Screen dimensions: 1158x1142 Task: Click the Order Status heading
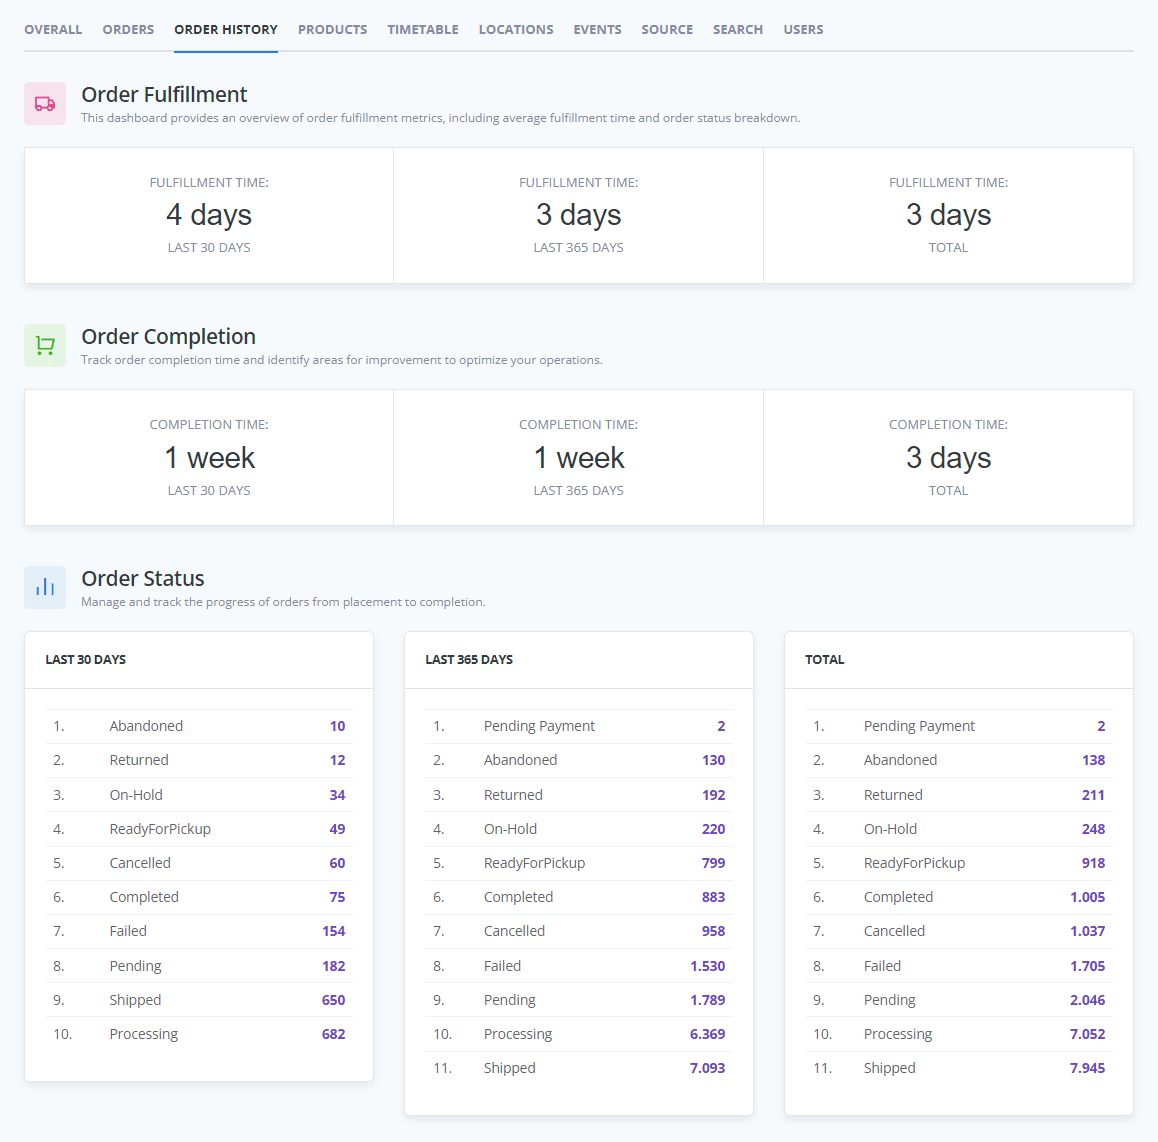(143, 578)
